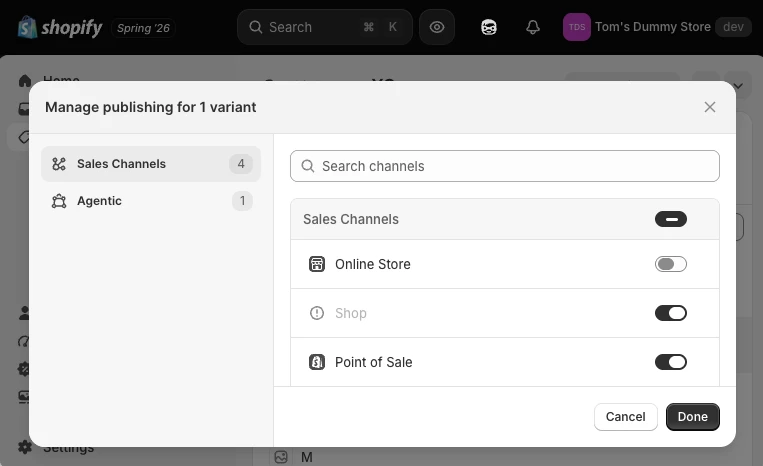
Task: Click the Done button
Action: point(692,417)
